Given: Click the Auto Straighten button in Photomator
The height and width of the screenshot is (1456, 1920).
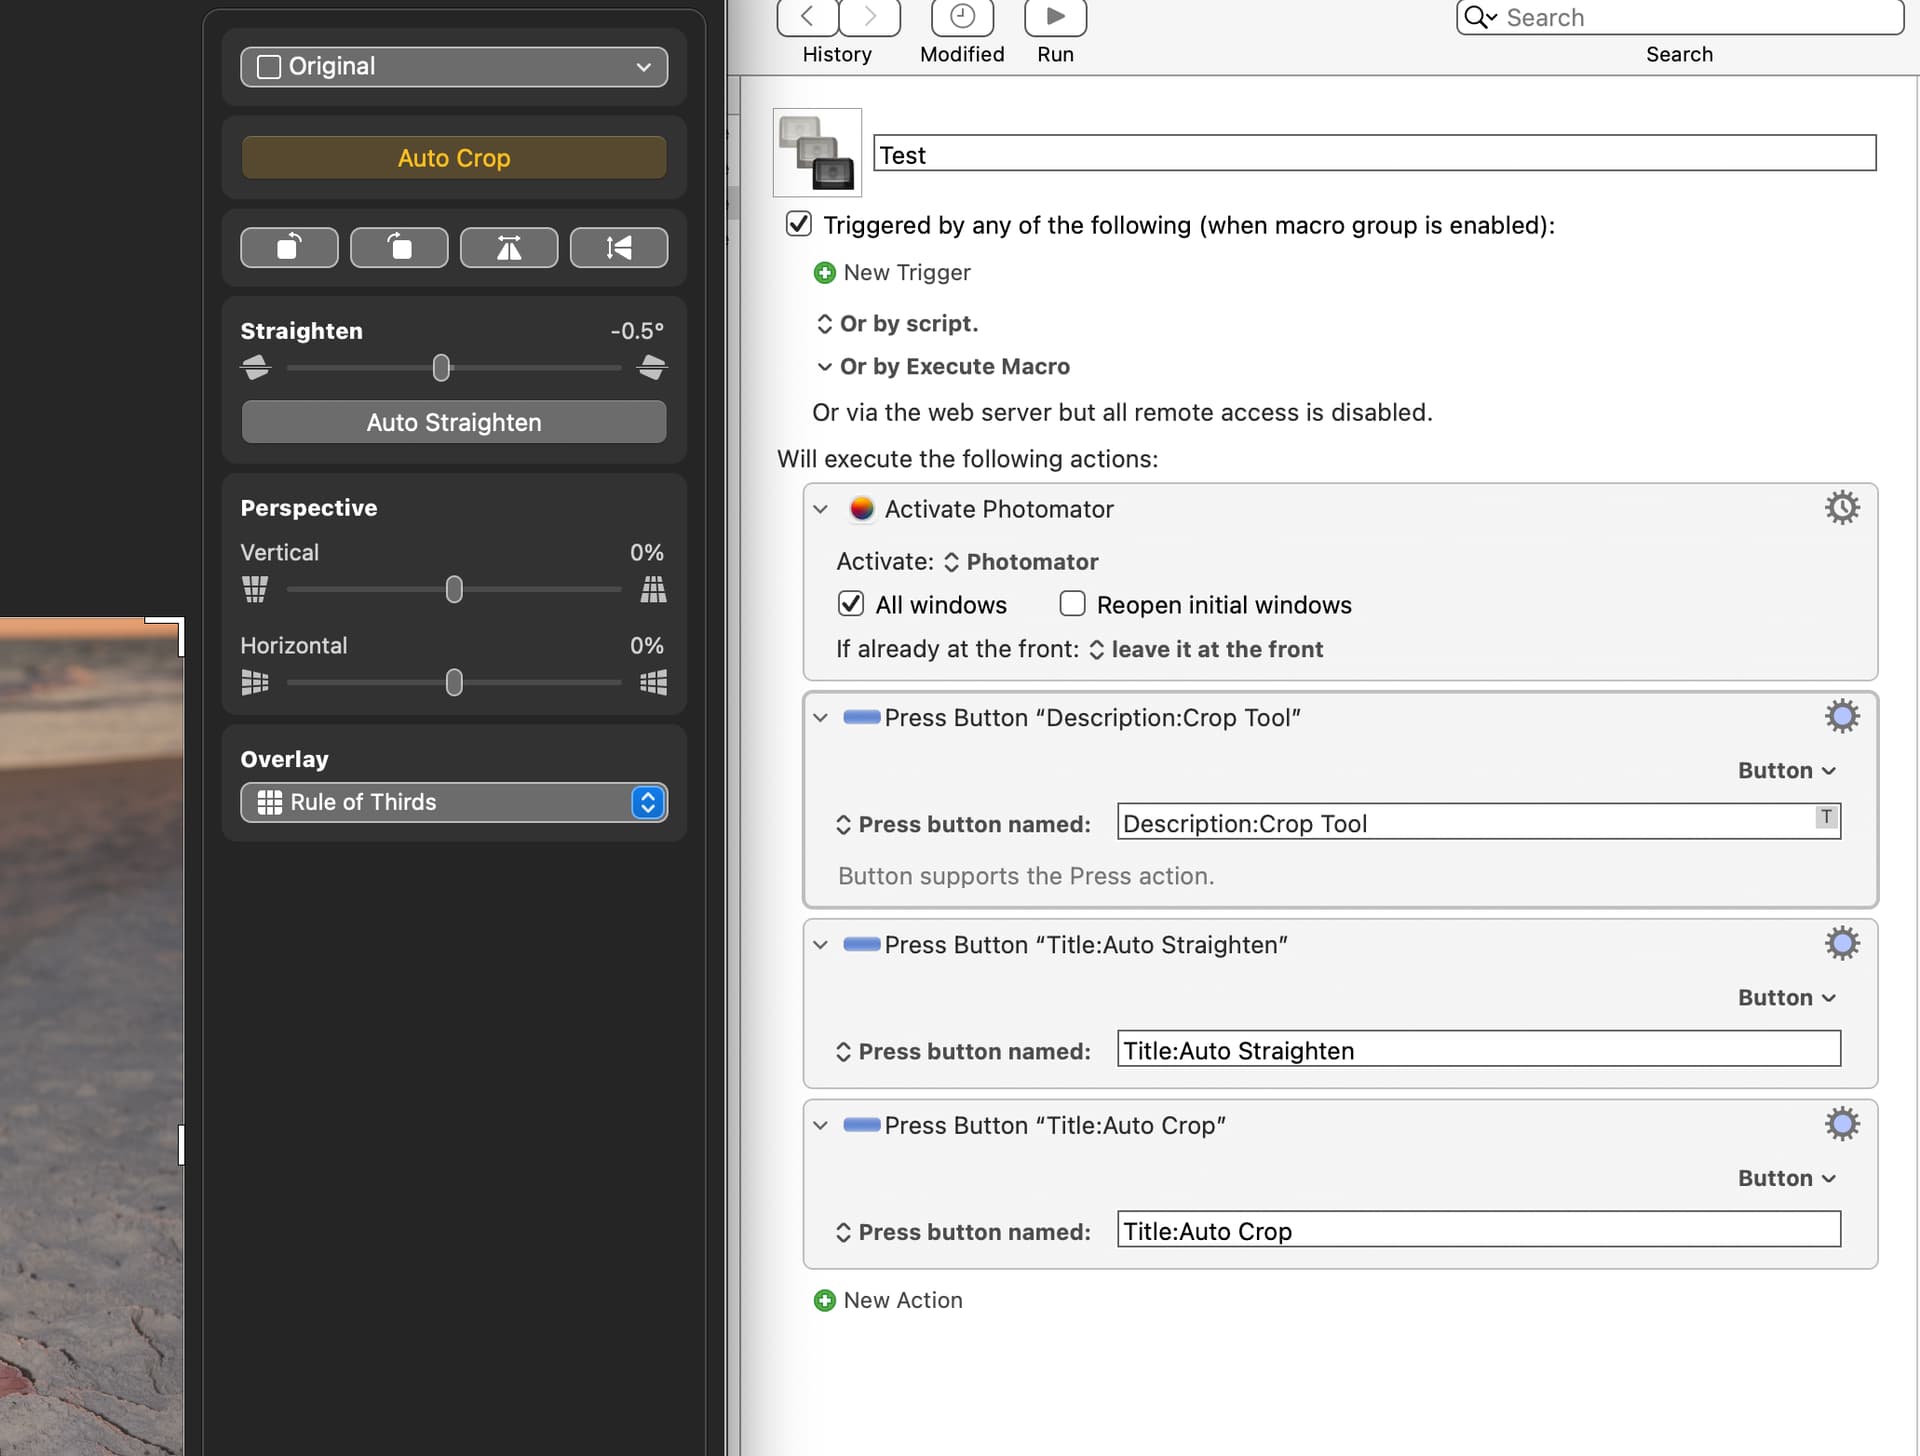Looking at the screenshot, I should click(454, 422).
